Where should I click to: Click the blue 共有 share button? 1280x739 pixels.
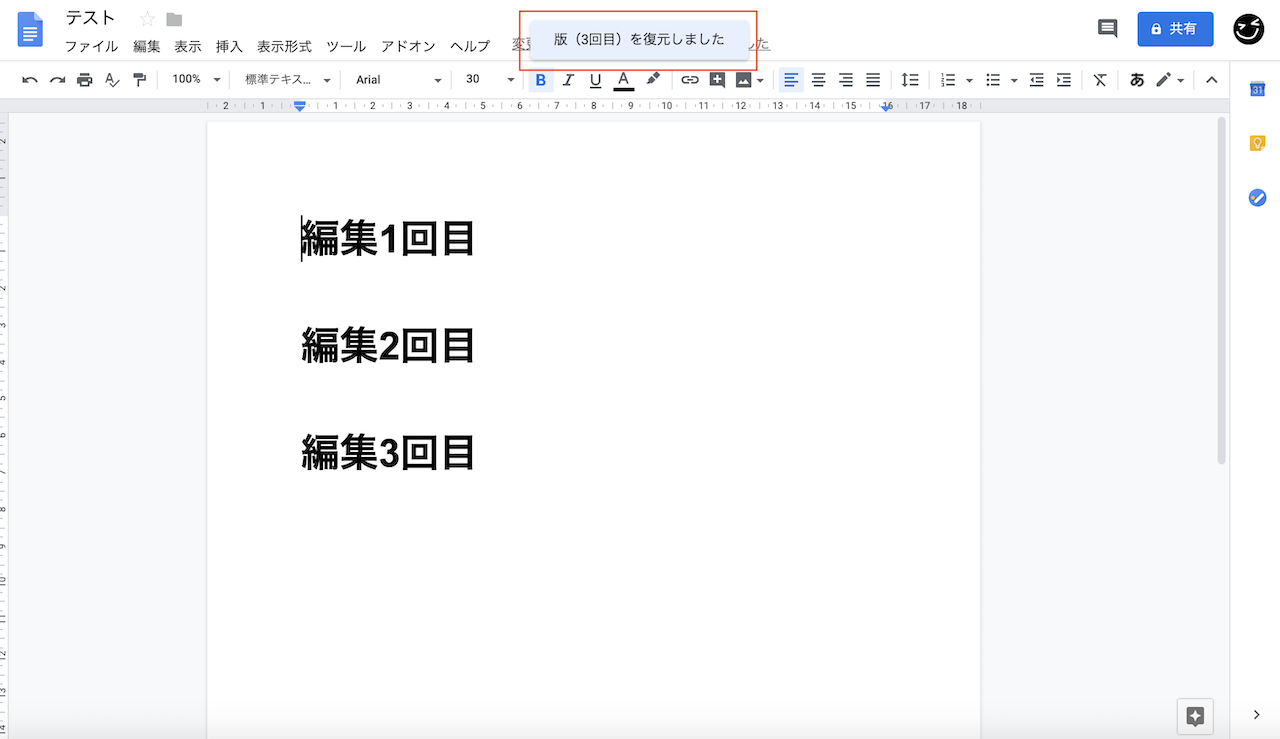point(1175,29)
